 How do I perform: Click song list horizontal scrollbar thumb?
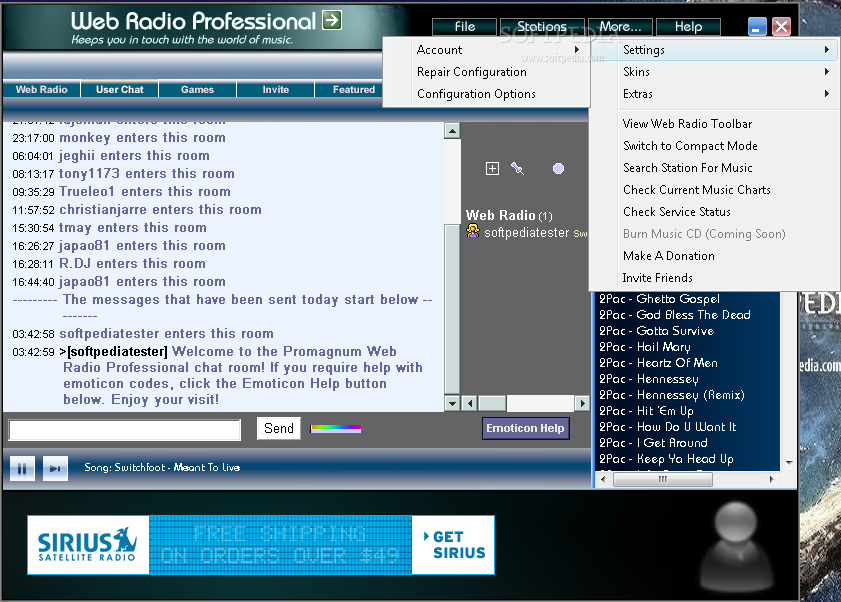(663, 479)
